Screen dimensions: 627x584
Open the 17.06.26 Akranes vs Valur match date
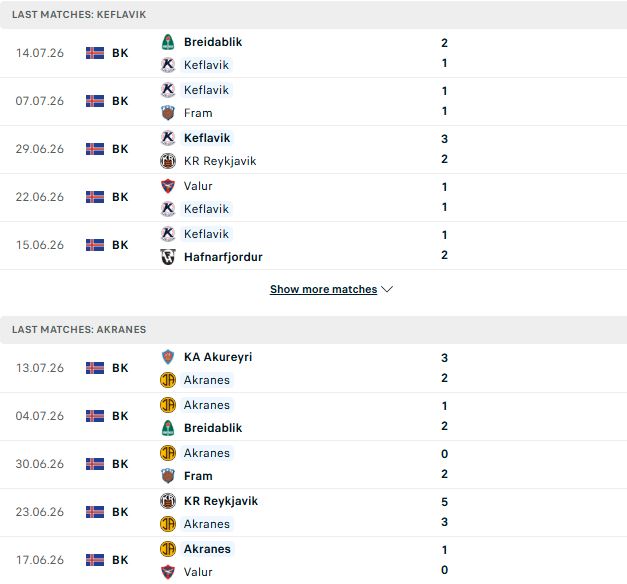[40, 560]
